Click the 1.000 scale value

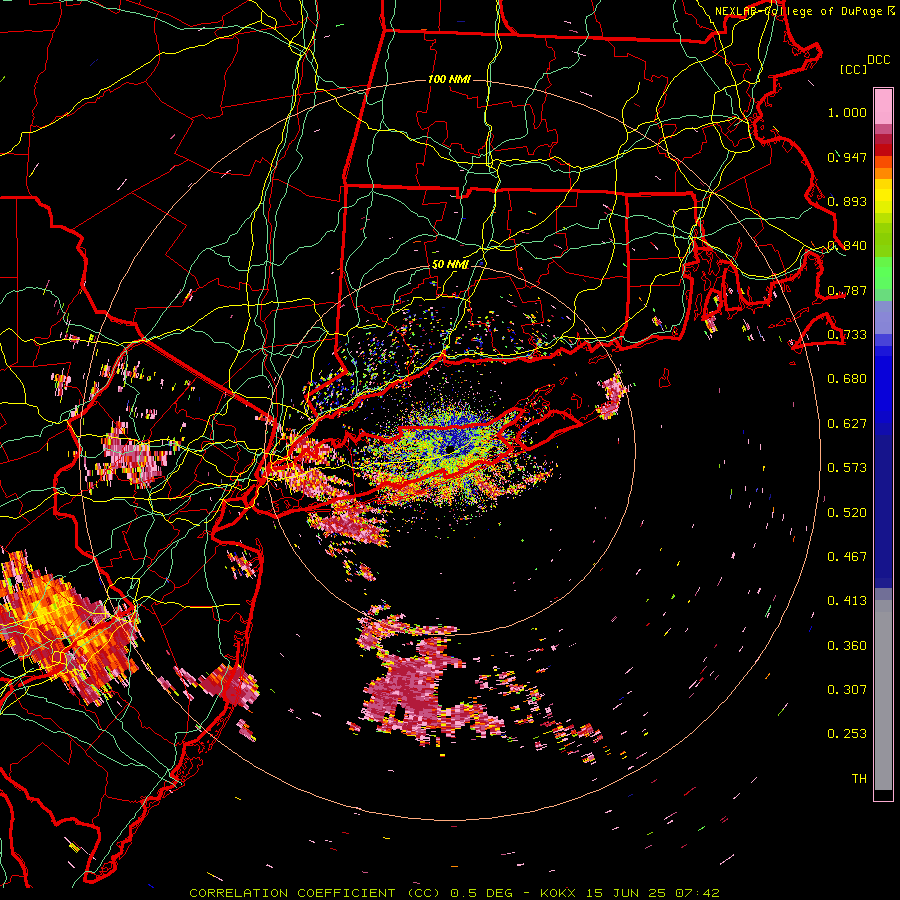tap(847, 112)
